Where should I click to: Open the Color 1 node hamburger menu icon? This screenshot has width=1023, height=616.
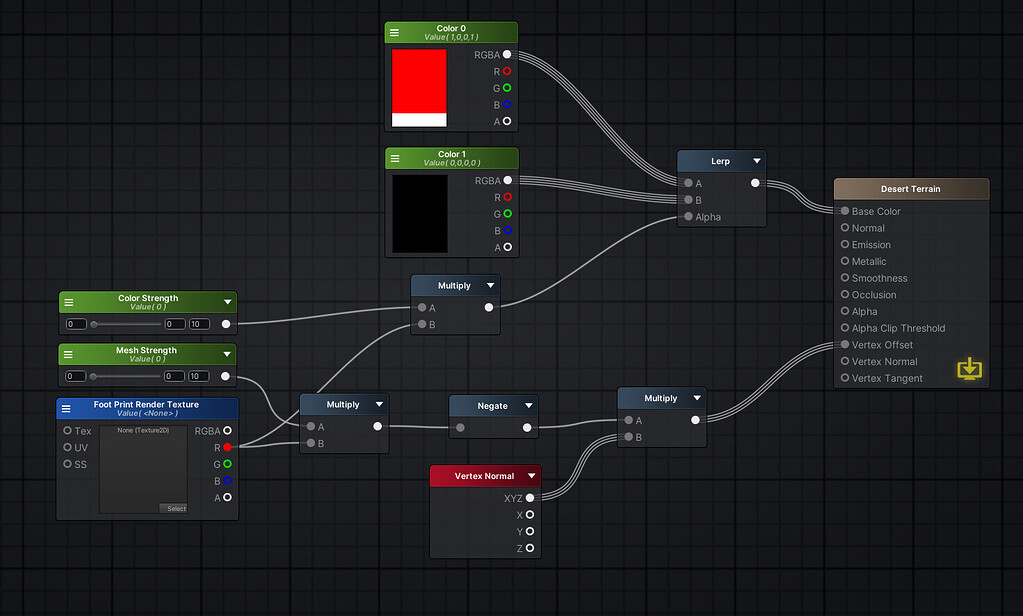click(x=395, y=158)
